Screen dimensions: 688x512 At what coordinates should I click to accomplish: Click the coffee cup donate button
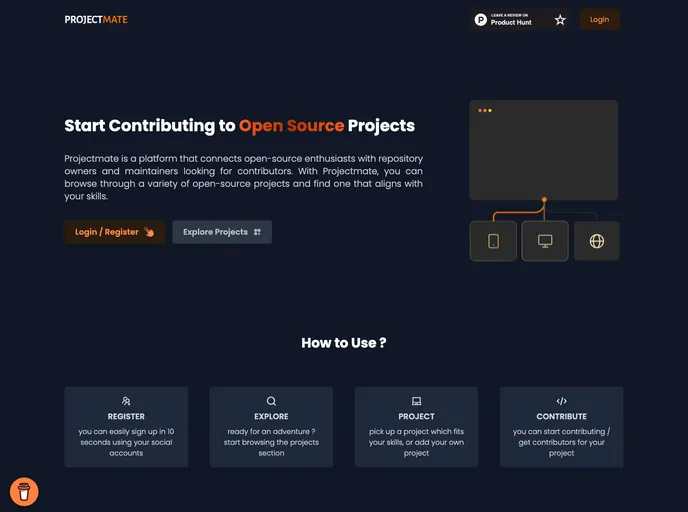[x=24, y=492]
